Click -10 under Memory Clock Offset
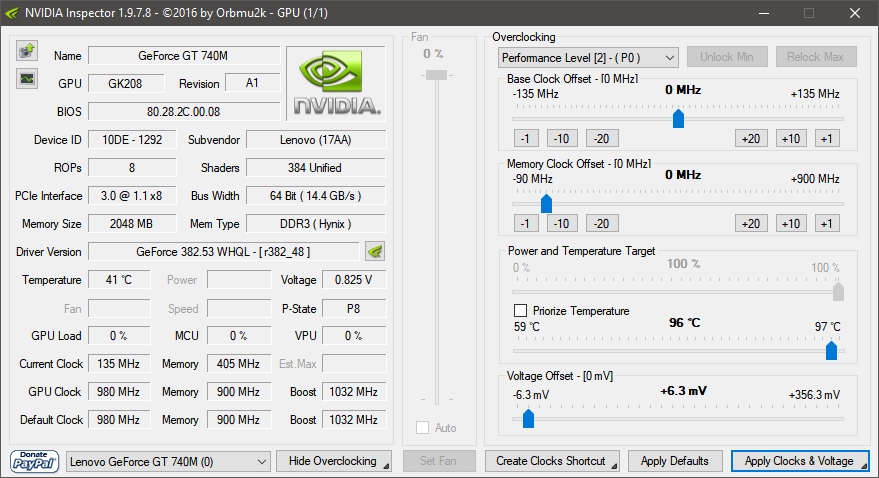The height and width of the screenshot is (478, 879). (x=562, y=224)
